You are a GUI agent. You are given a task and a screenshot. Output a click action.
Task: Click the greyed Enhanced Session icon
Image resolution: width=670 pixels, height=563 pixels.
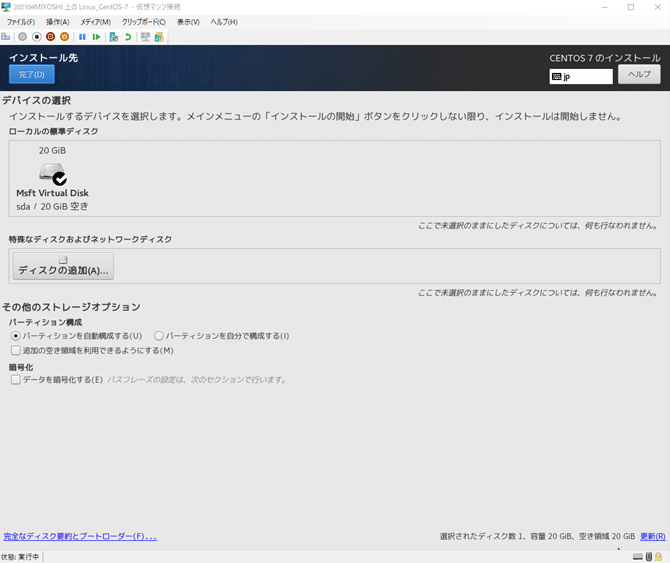click(145, 37)
